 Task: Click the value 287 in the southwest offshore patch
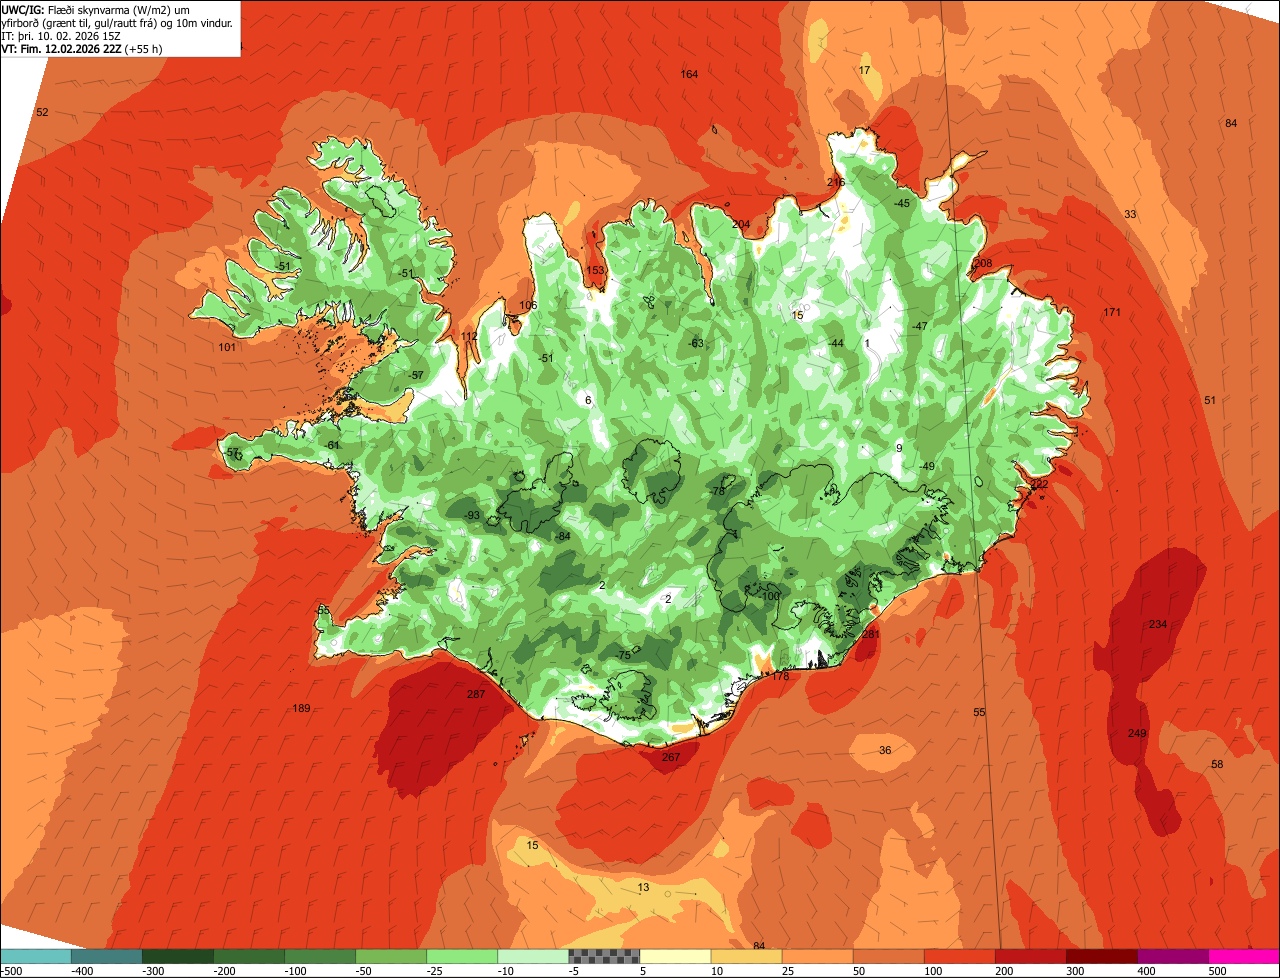point(476,694)
